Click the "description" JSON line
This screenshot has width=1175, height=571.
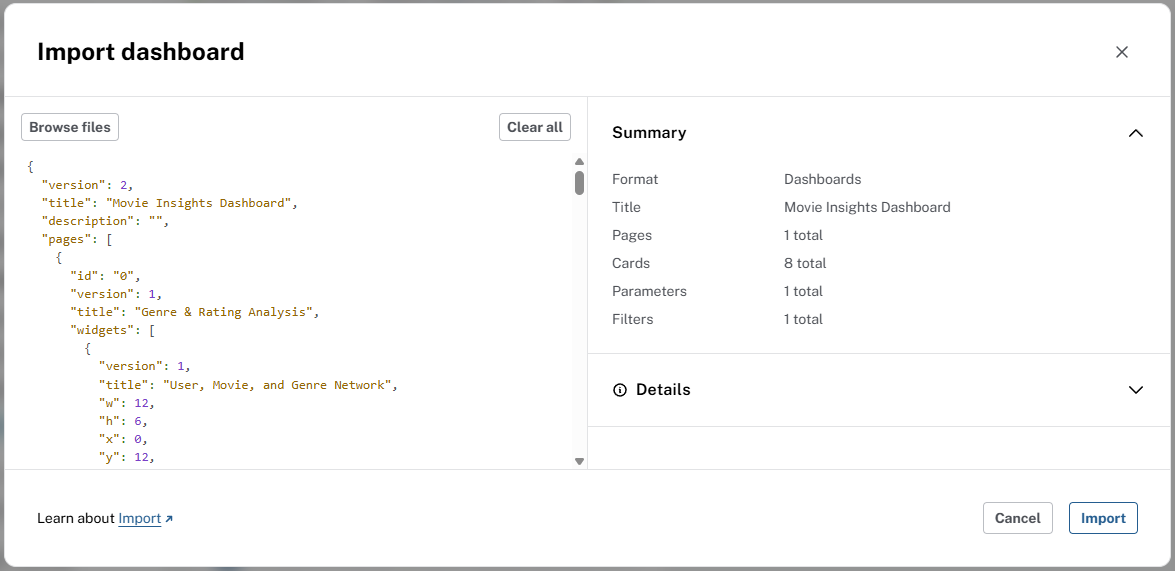(x=106, y=221)
